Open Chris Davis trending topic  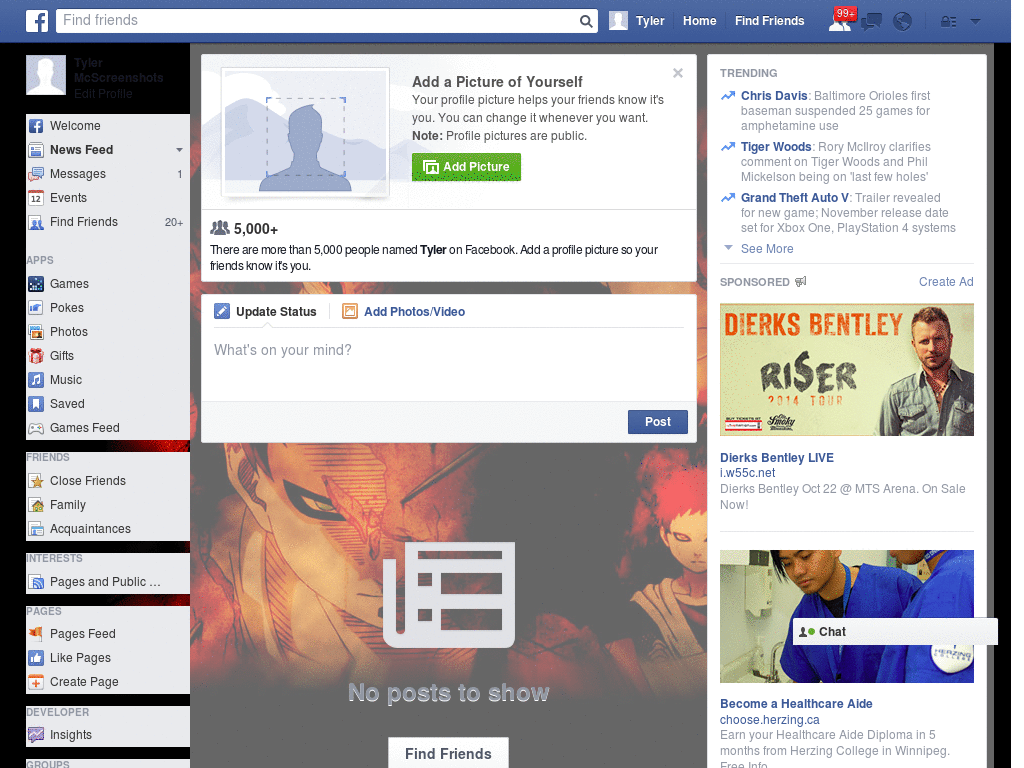774,95
